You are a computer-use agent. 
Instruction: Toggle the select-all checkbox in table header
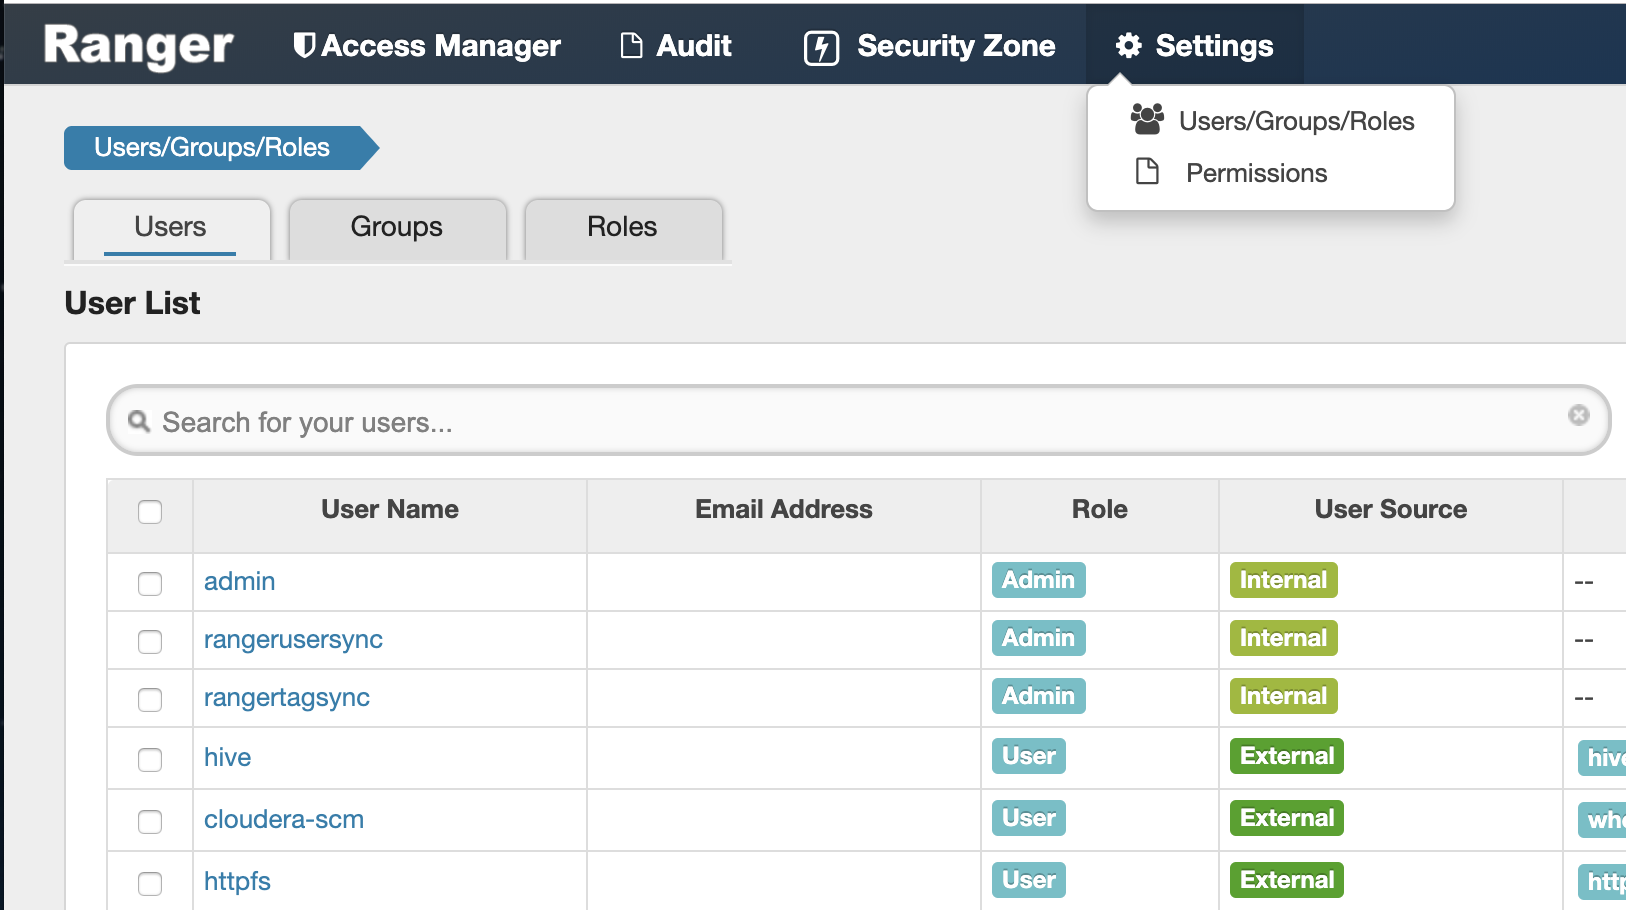pos(150,512)
